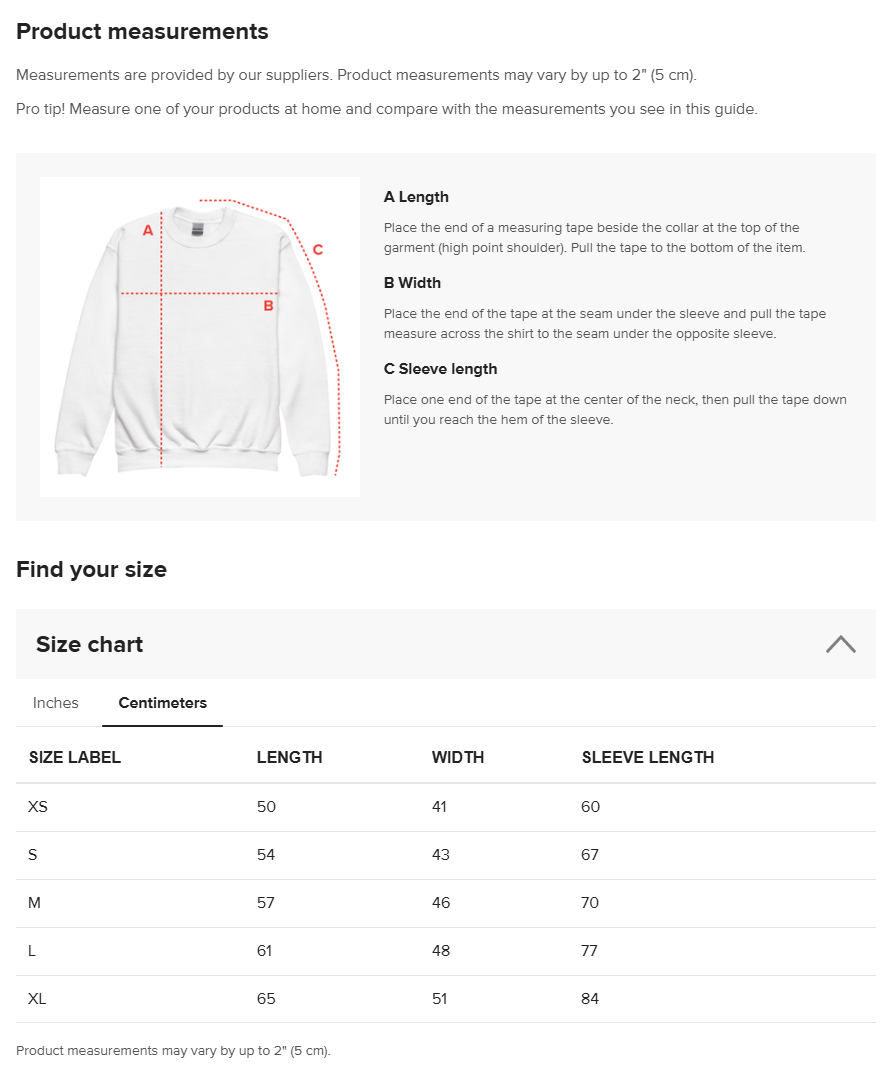Click the LENGTH column header
Screen dimensions: 891x1074
(289, 757)
